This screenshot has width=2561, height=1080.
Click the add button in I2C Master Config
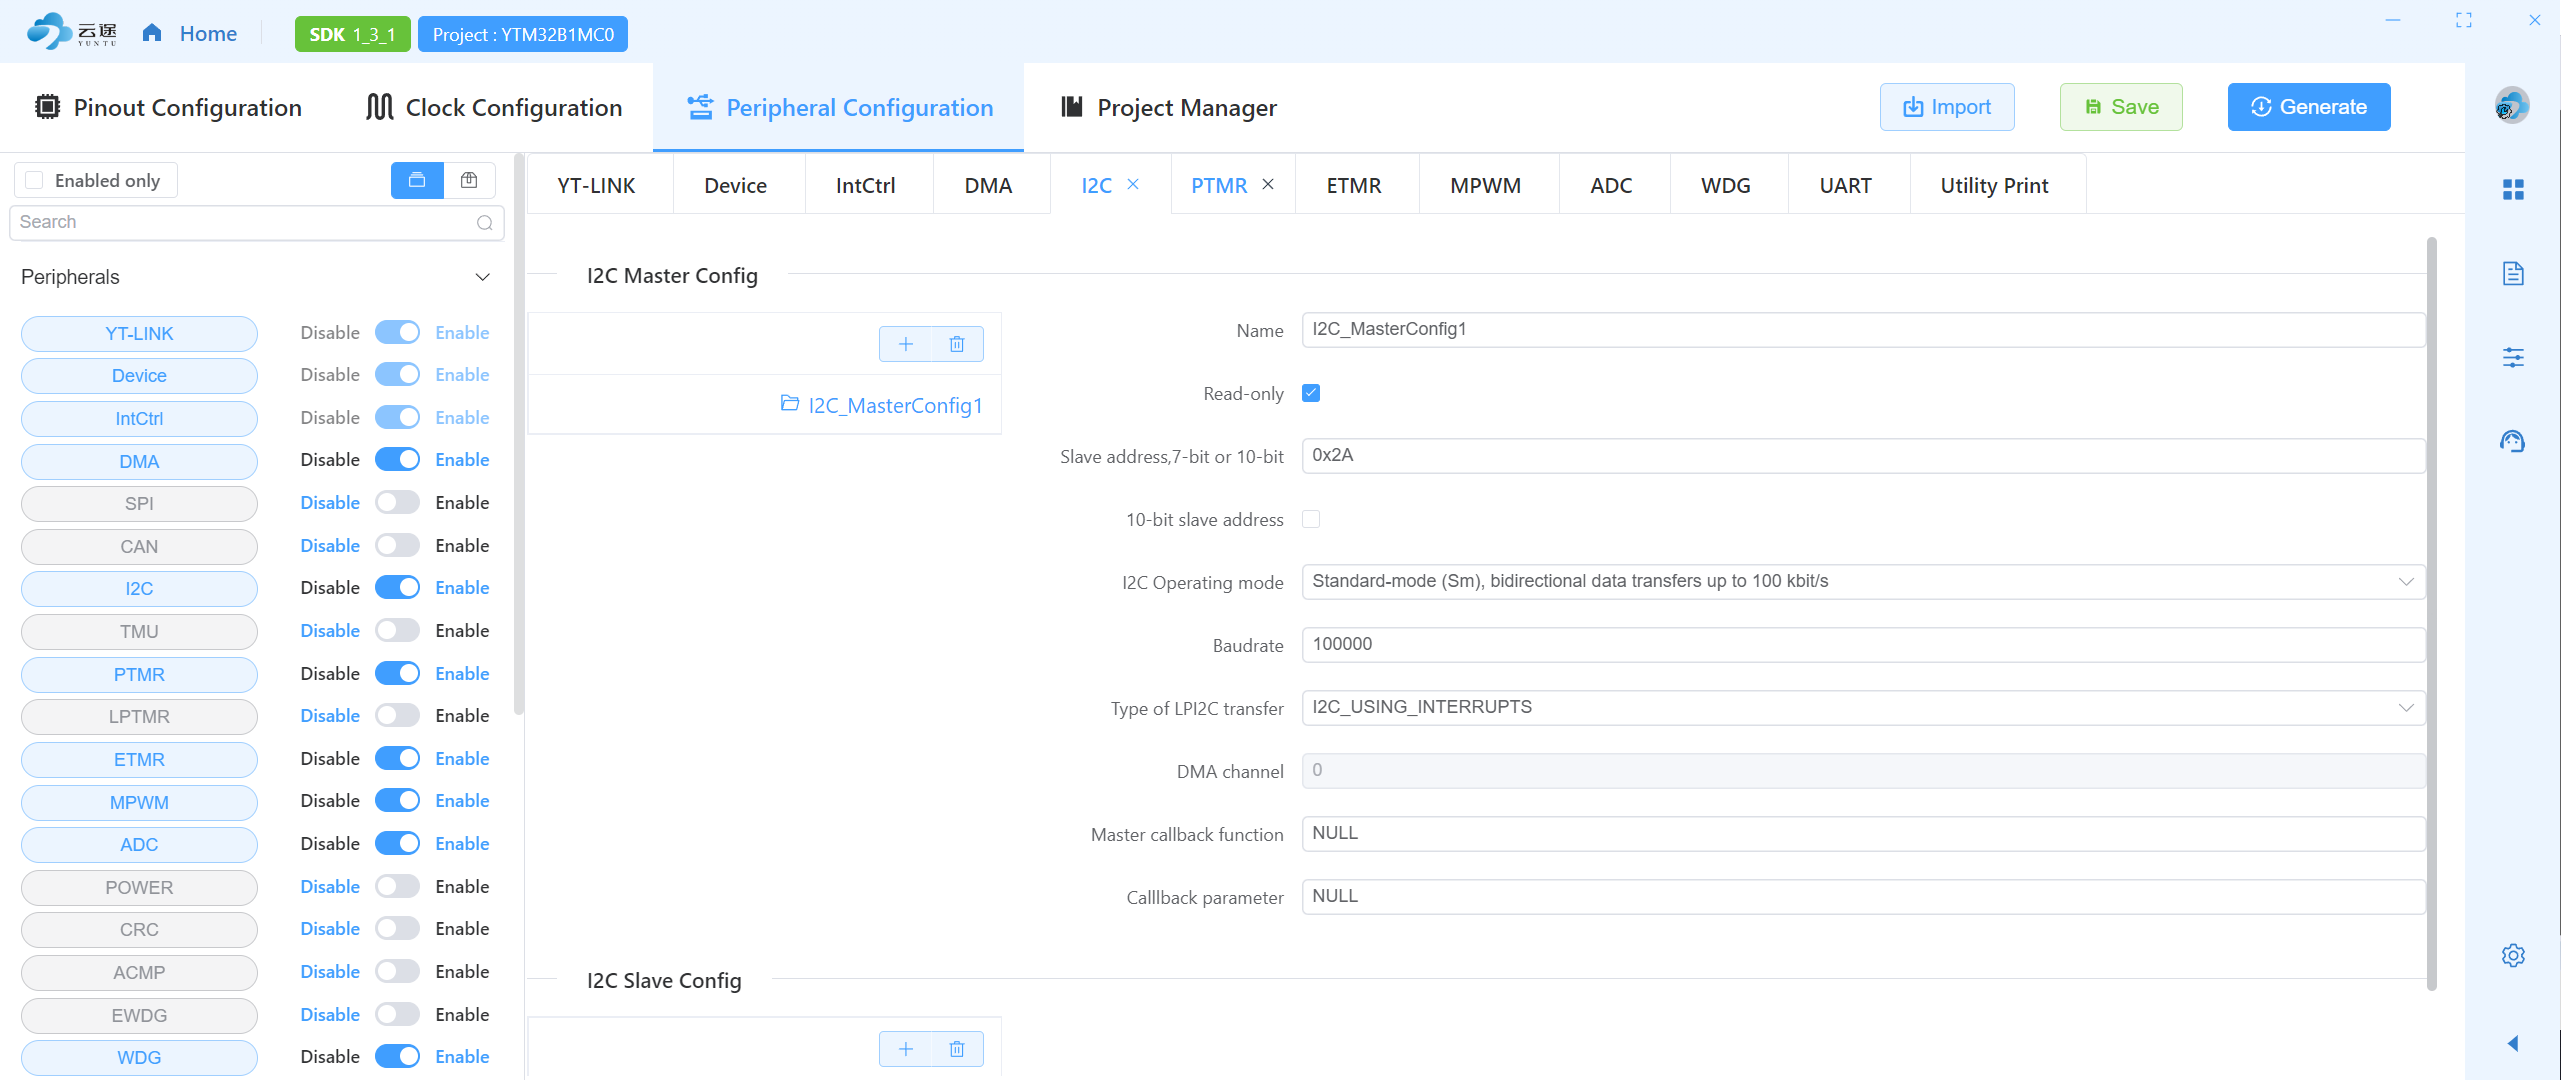click(x=905, y=344)
